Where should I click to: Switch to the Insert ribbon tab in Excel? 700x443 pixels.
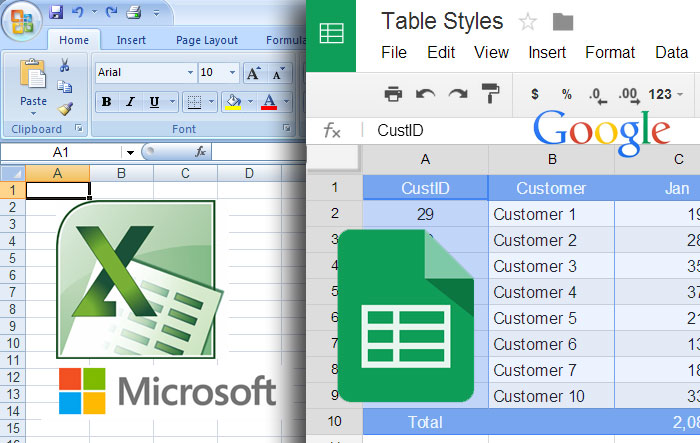coord(131,40)
